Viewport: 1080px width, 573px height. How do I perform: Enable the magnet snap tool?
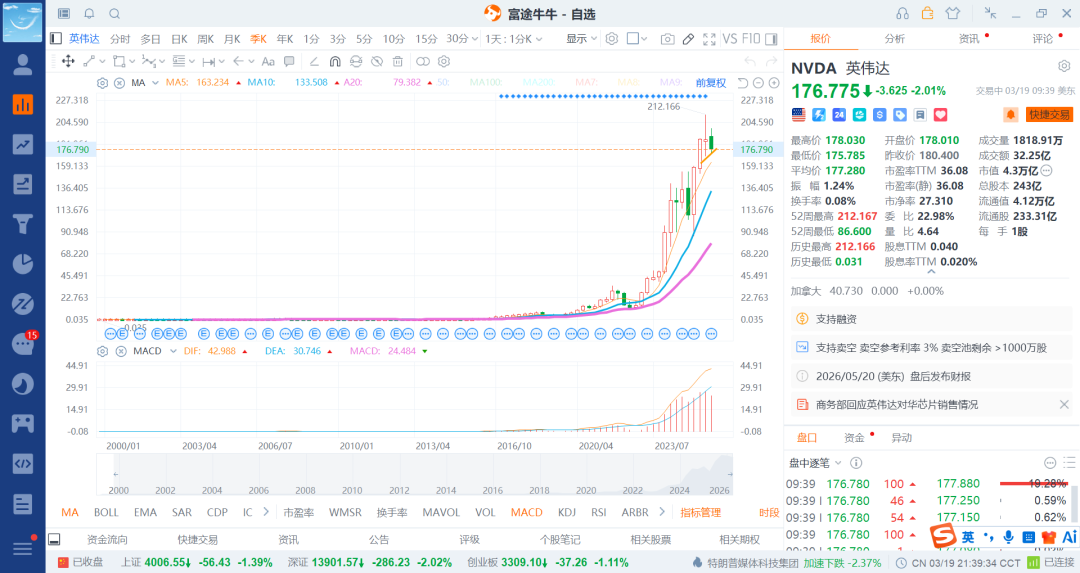(x=335, y=61)
